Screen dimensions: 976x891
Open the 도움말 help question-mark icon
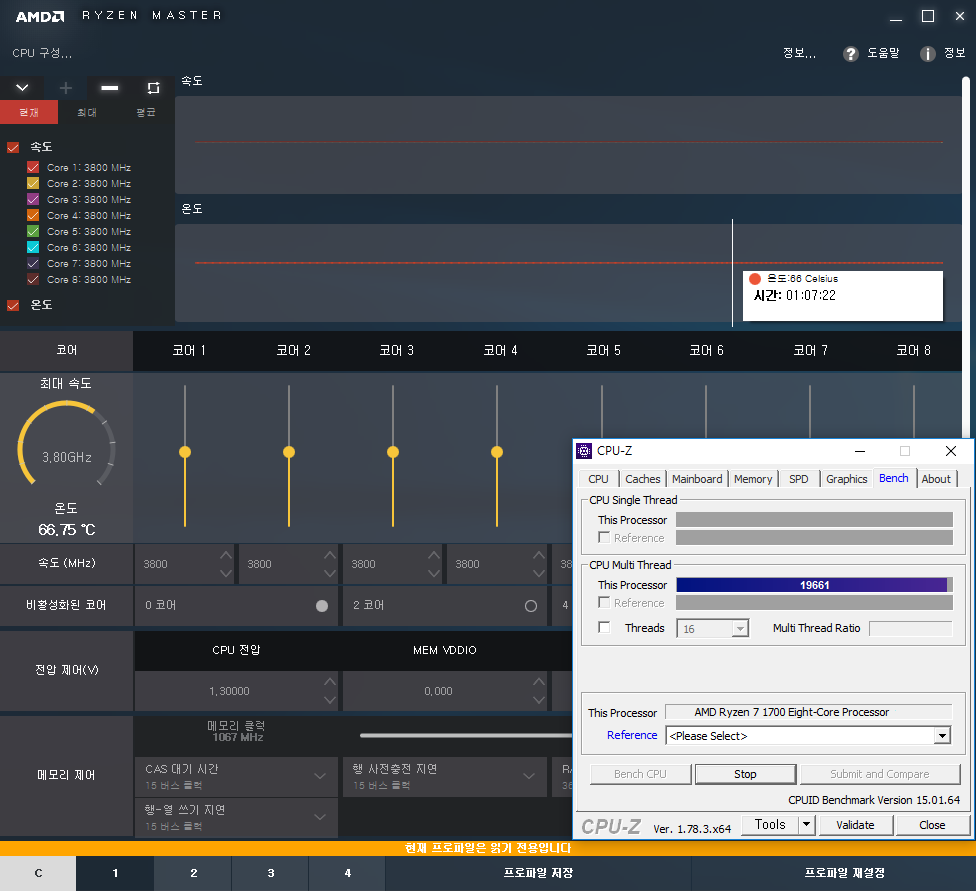[850, 54]
